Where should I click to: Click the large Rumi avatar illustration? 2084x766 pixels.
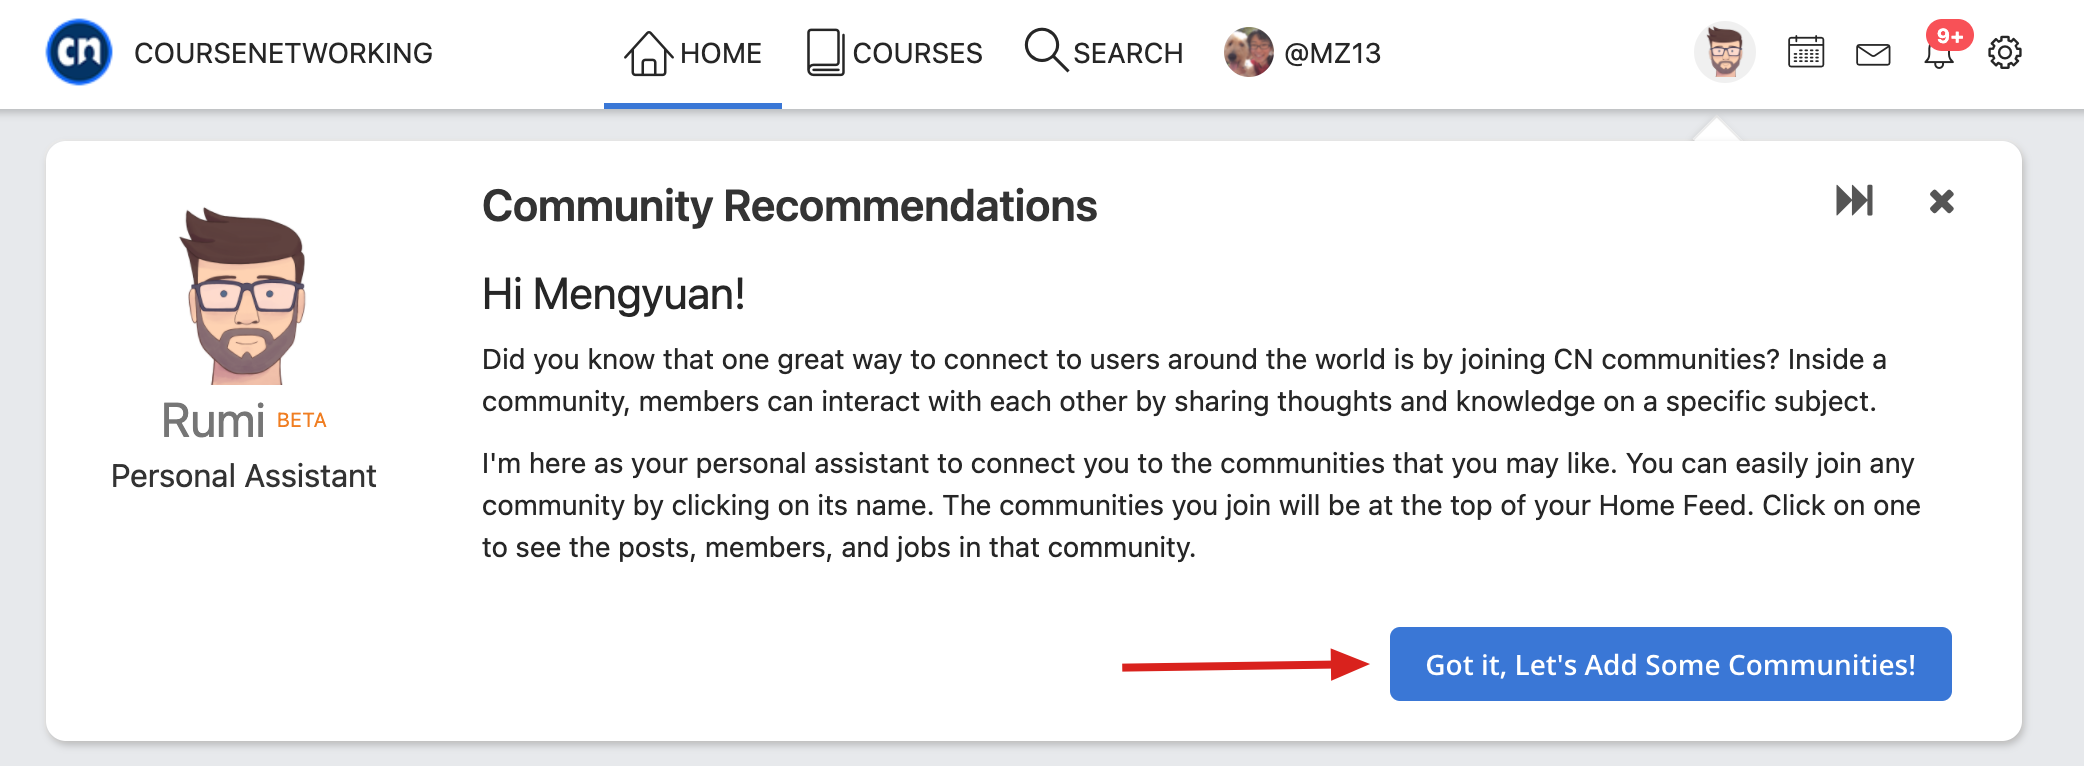pos(244,296)
